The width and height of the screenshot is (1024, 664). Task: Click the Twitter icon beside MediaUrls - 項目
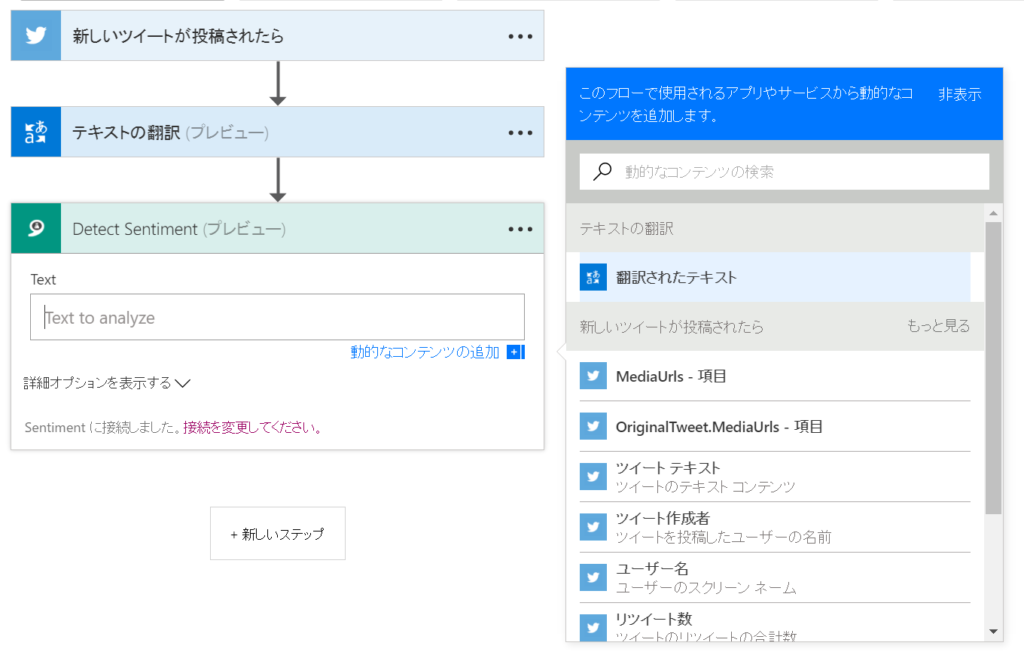click(x=594, y=376)
